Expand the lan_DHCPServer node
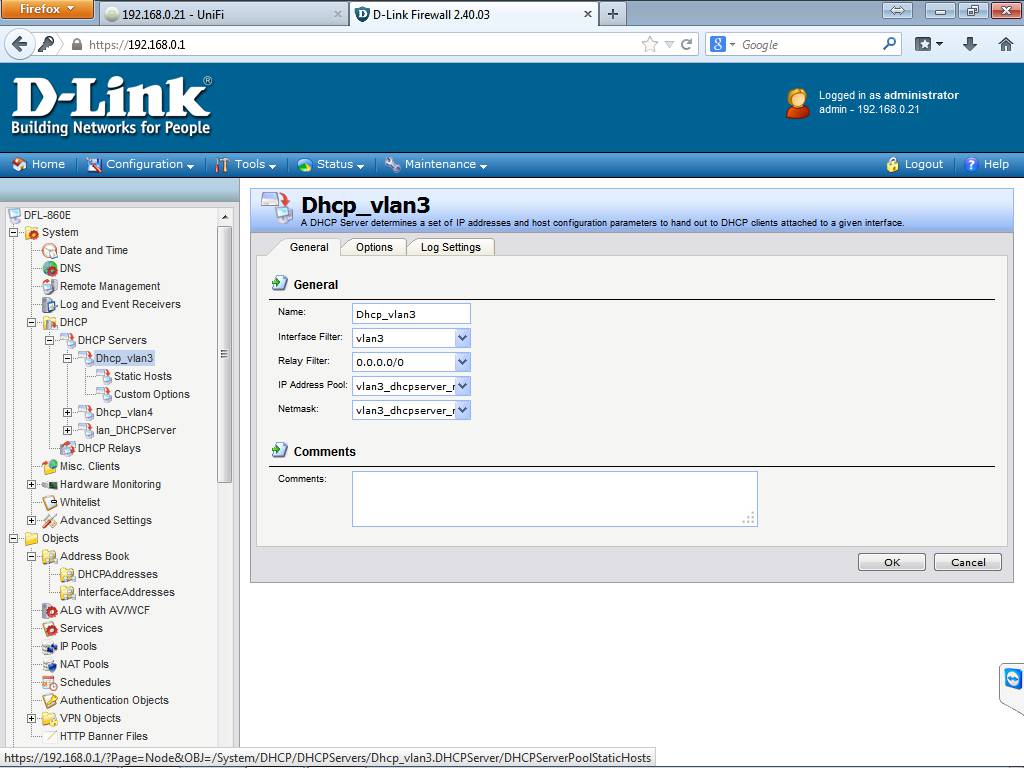Viewport: 1024px width, 768px height. (67, 430)
